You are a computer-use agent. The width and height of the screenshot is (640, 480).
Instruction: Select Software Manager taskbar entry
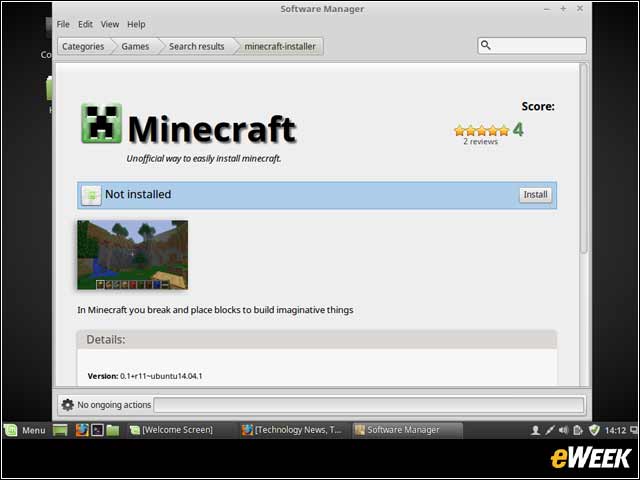coord(407,430)
